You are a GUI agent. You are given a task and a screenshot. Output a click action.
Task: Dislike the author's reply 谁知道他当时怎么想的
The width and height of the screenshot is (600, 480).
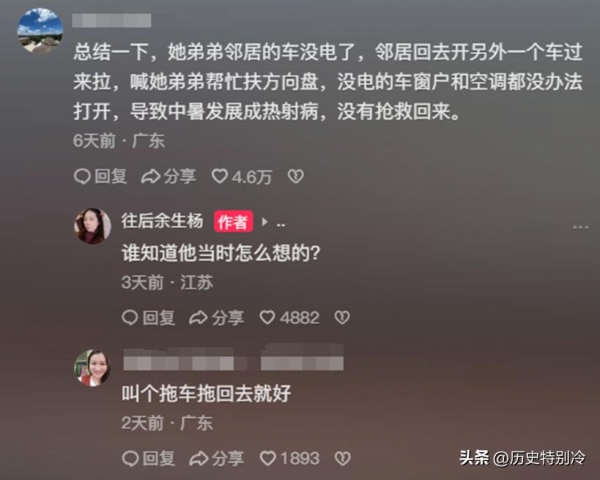pyautogui.click(x=342, y=318)
